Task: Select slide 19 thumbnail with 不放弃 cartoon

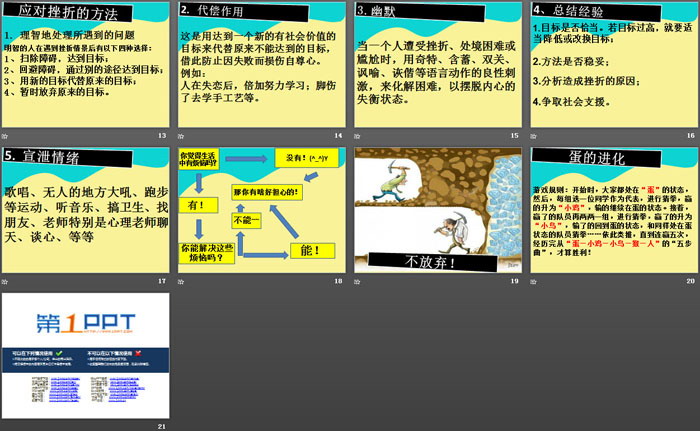Action: pyautogui.click(x=438, y=210)
